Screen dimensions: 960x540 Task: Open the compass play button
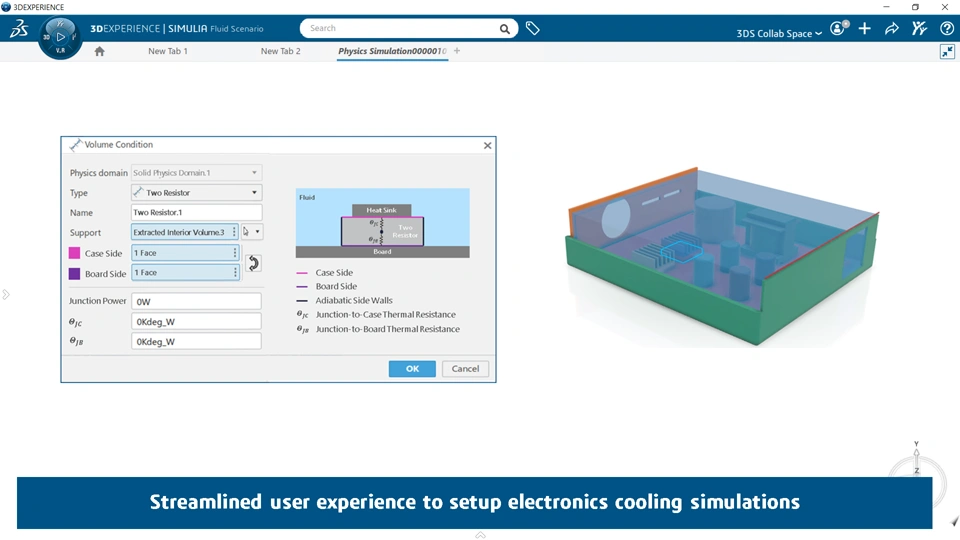pos(60,37)
